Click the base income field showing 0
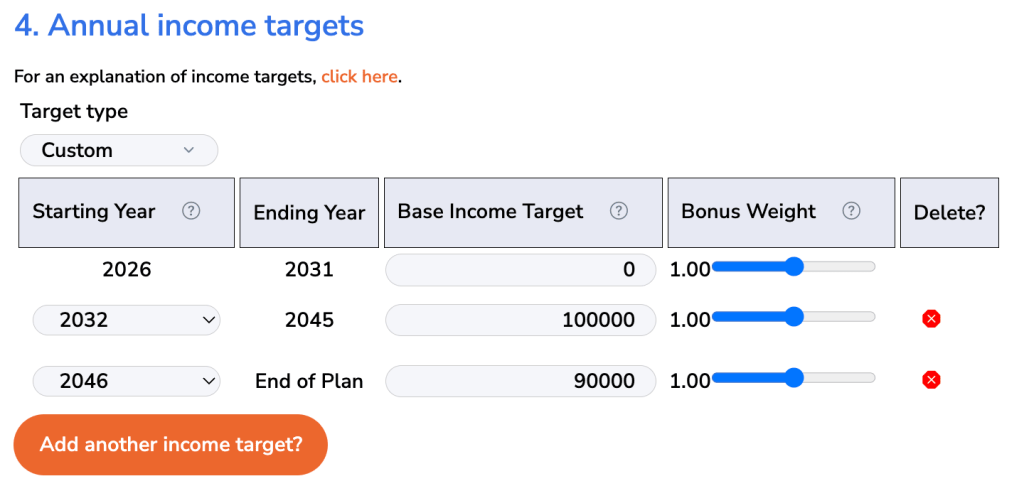Viewport: 1024px width, 486px height. tap(520, 270)
